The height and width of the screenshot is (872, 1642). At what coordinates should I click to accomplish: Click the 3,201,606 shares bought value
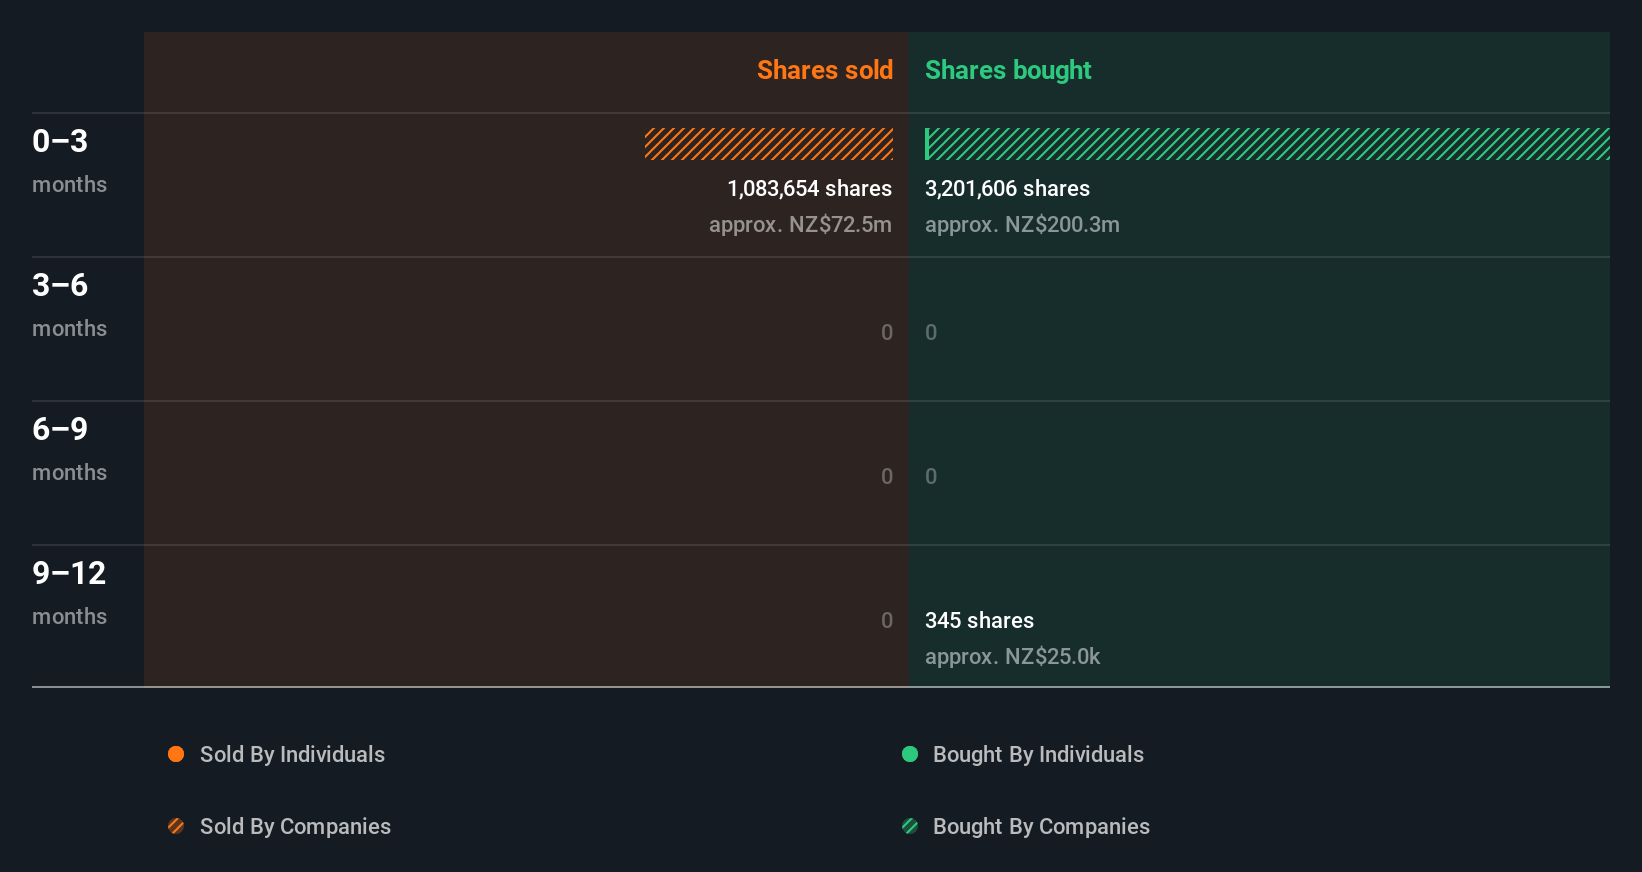click(1007, 188)
